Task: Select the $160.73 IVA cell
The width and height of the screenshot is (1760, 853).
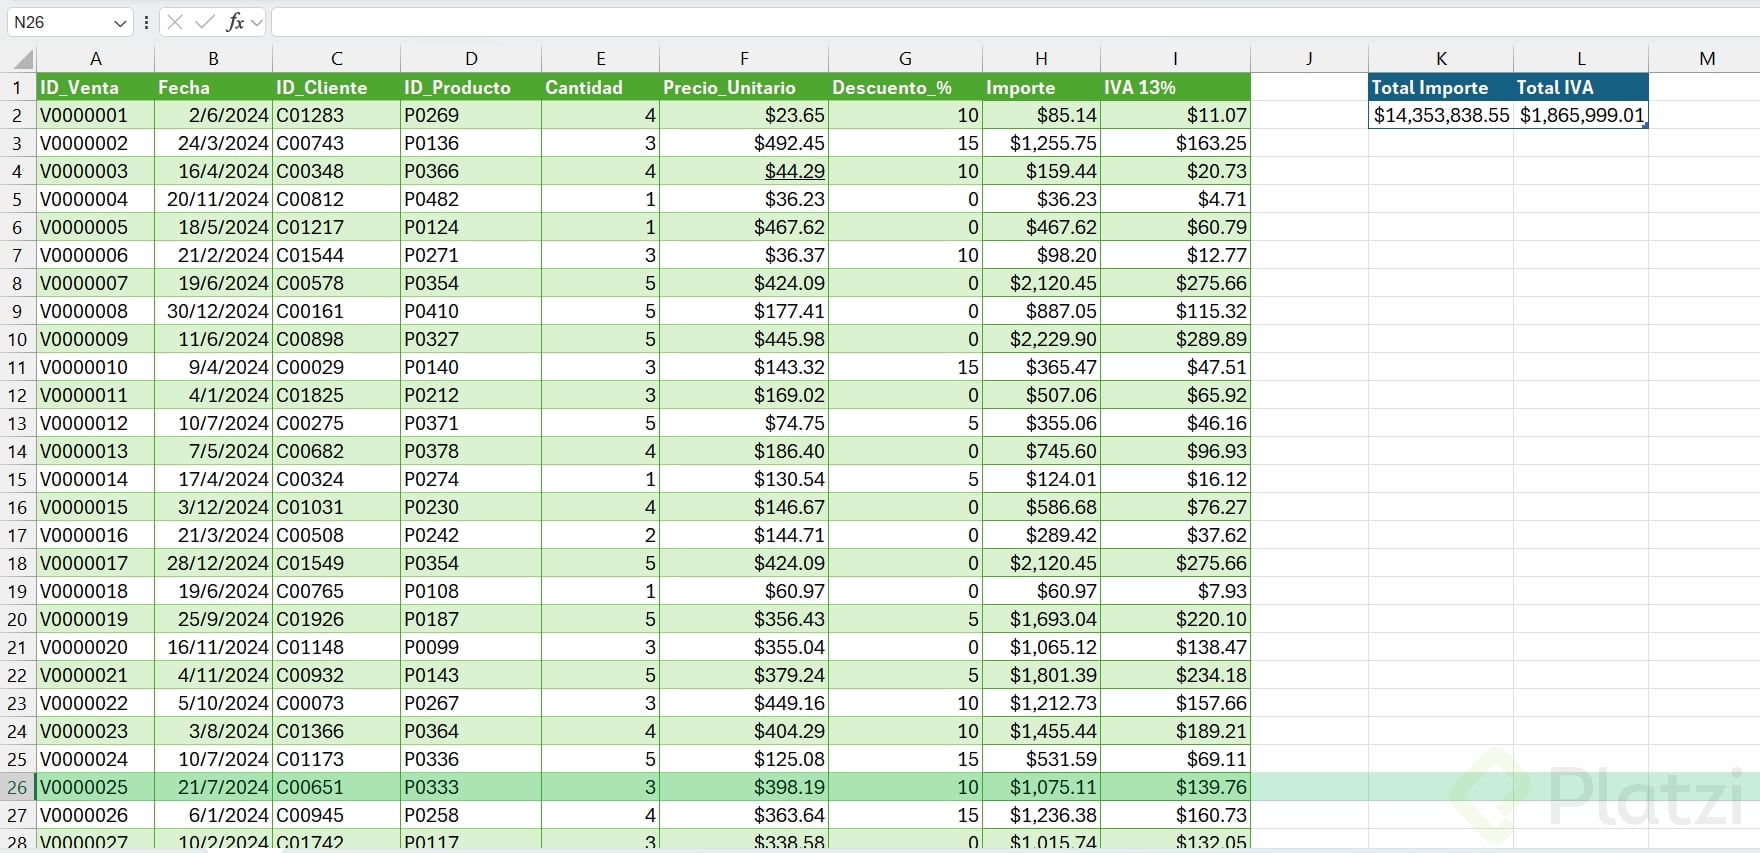Action: point(1176,816)
